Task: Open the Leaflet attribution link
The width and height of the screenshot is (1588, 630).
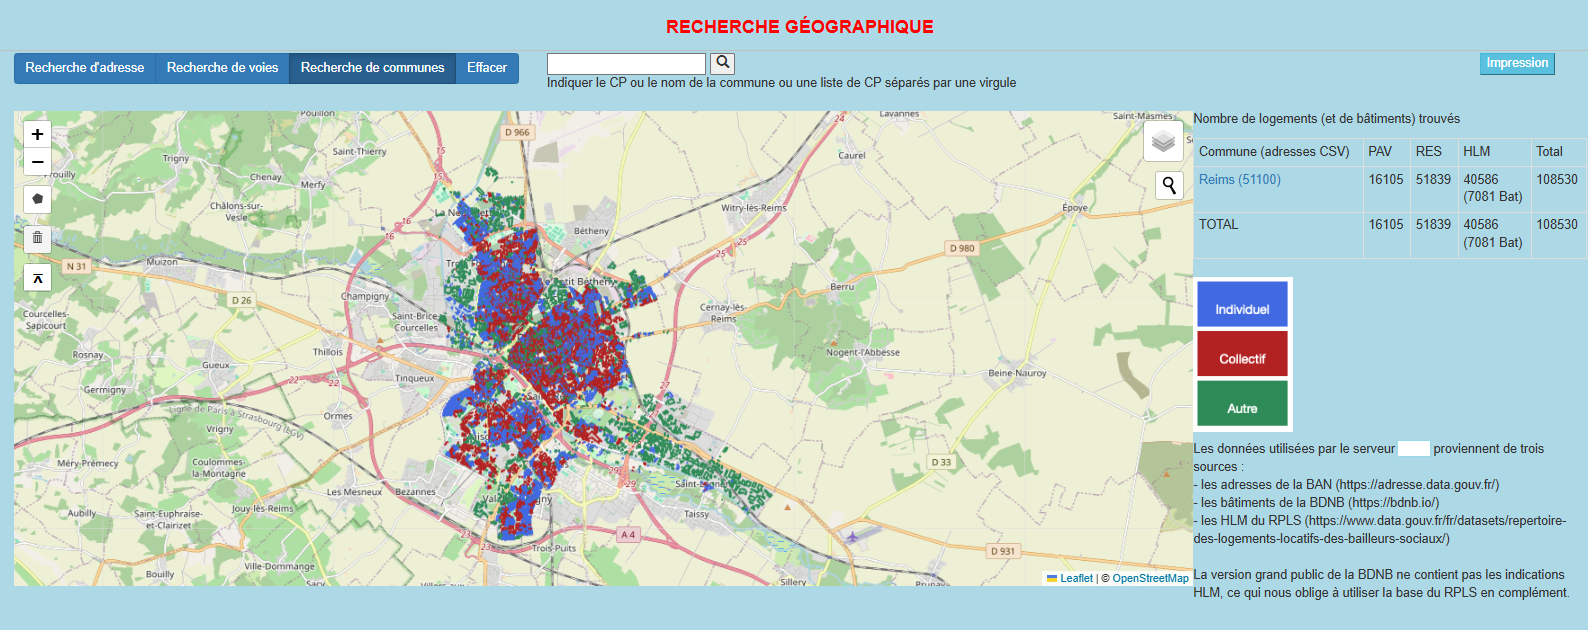Action: (x=1076, y=578)
